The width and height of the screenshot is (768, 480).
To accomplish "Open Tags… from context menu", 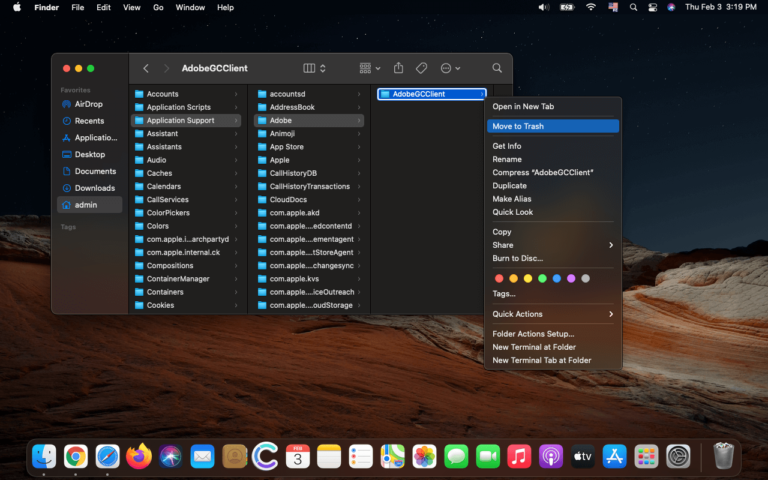I will [552, 294].
